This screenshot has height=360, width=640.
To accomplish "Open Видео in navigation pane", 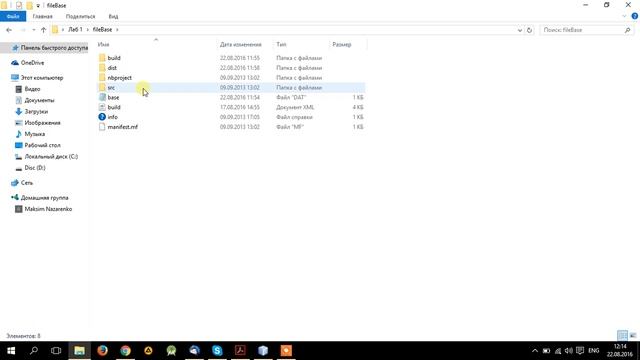I will click(x=32, y=89).
